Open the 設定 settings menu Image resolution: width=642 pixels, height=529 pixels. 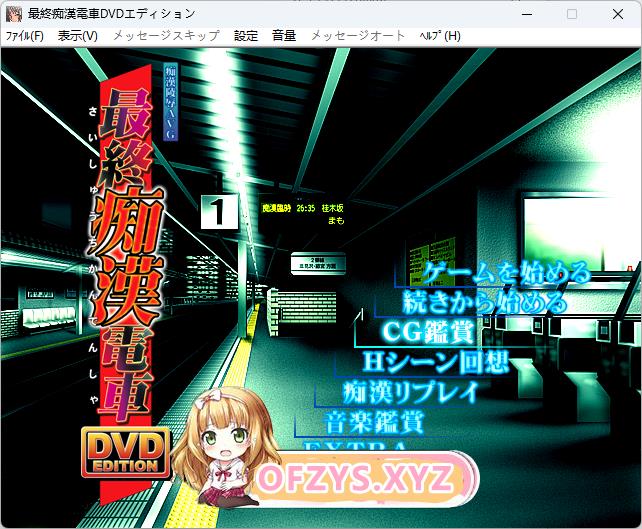[246, 35]
